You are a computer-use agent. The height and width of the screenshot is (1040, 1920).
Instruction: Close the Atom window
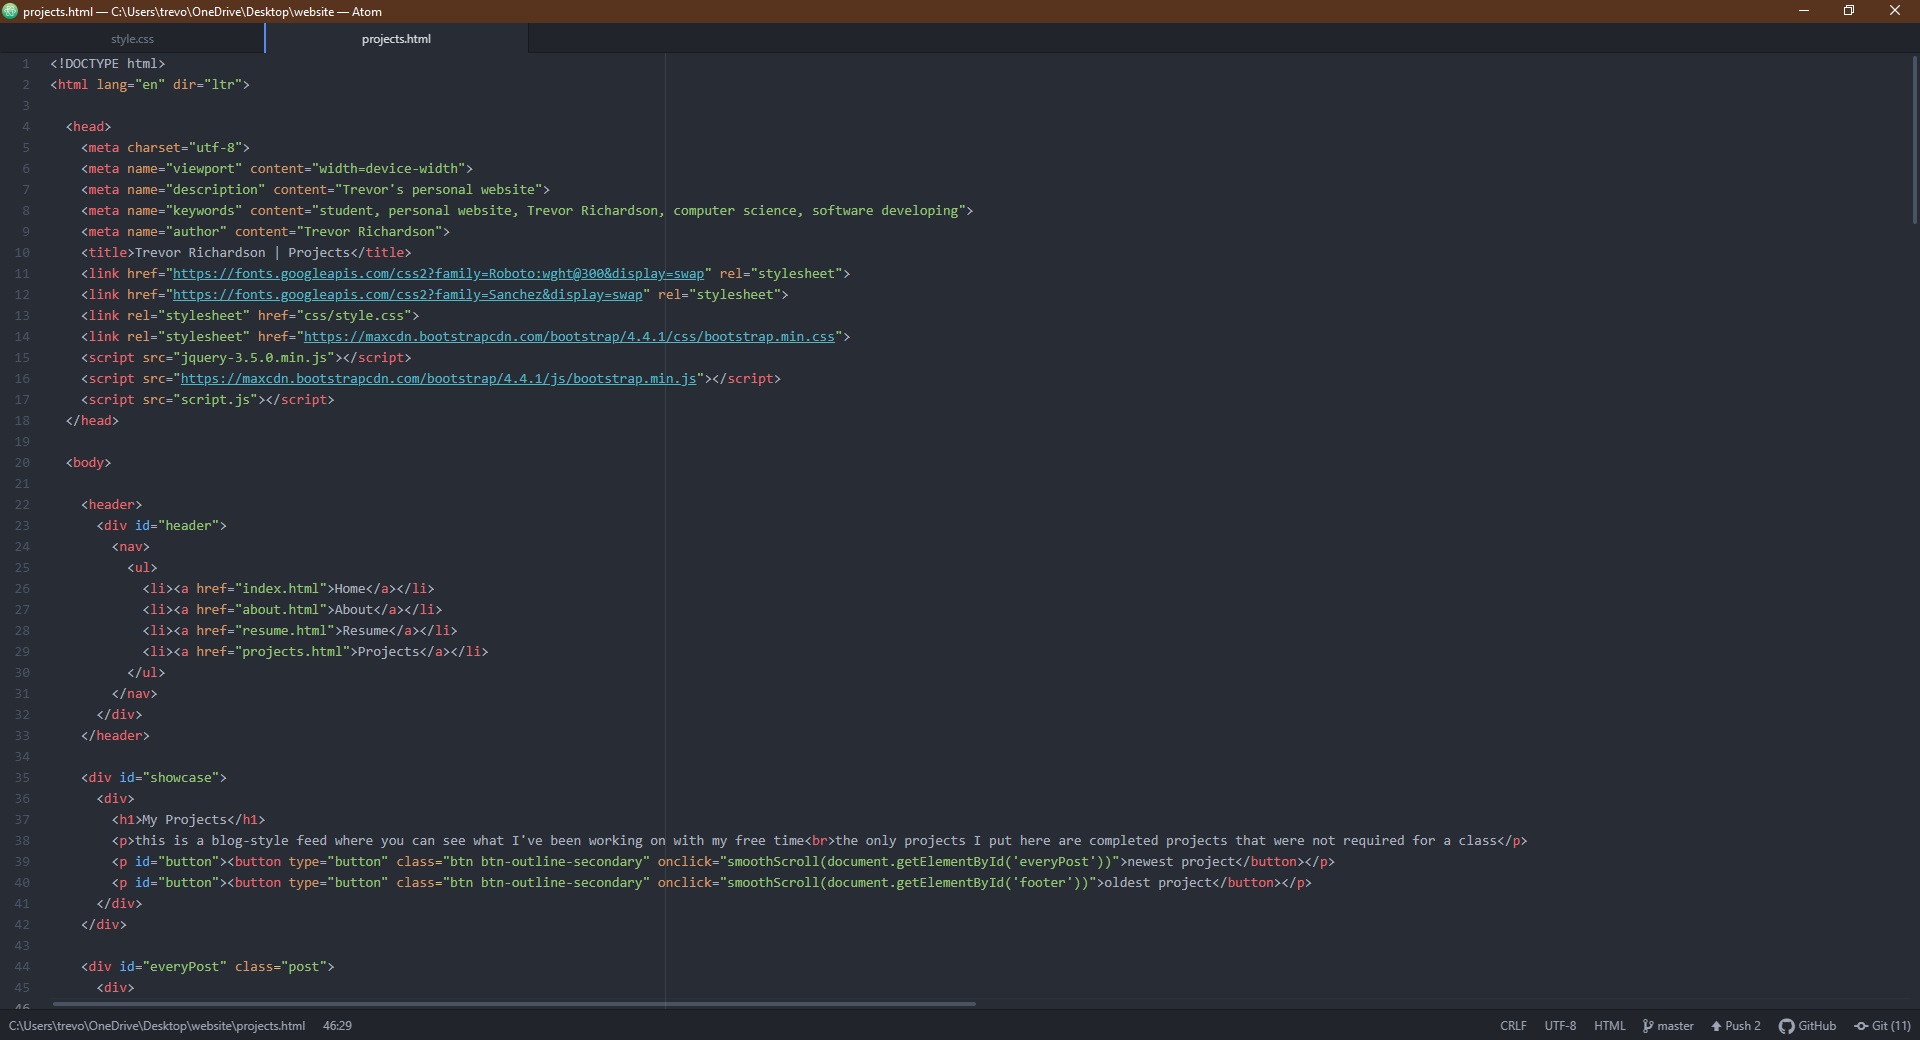pos(1895,11)
